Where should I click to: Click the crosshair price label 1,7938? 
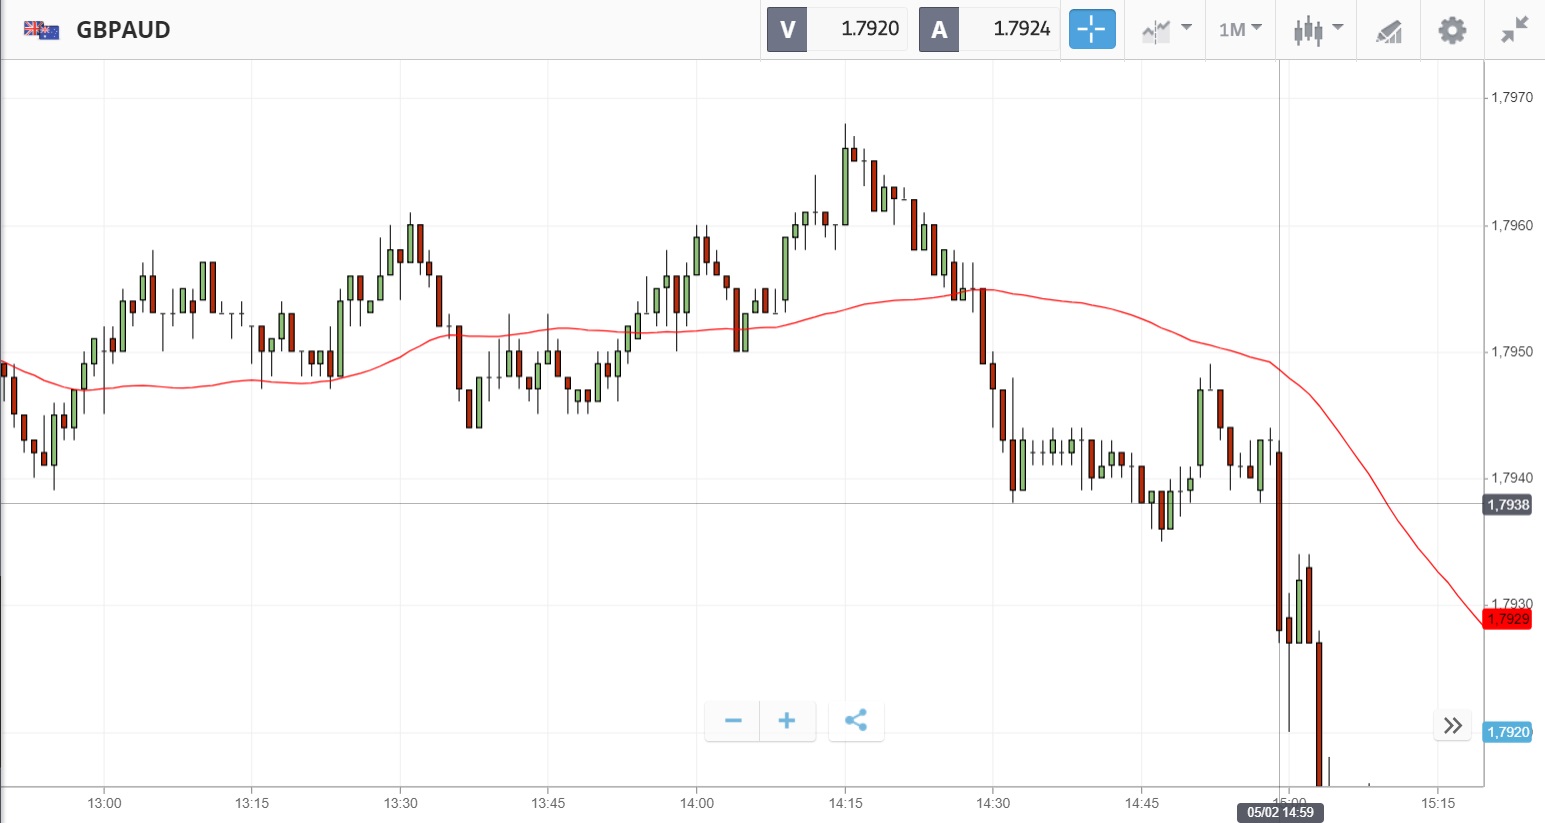(1507, 505)
